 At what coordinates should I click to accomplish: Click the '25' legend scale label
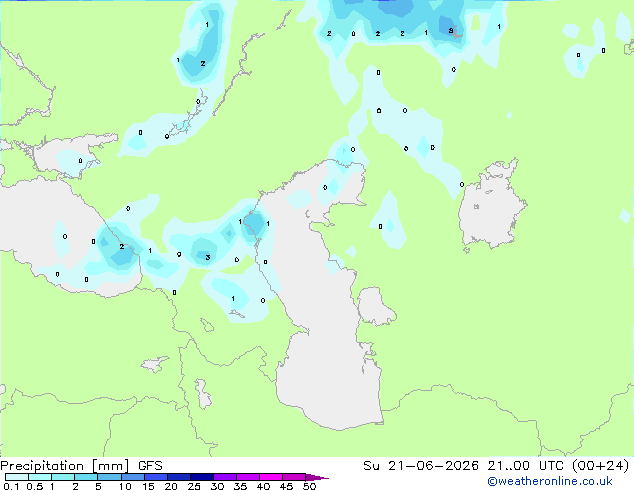[194, 486]
